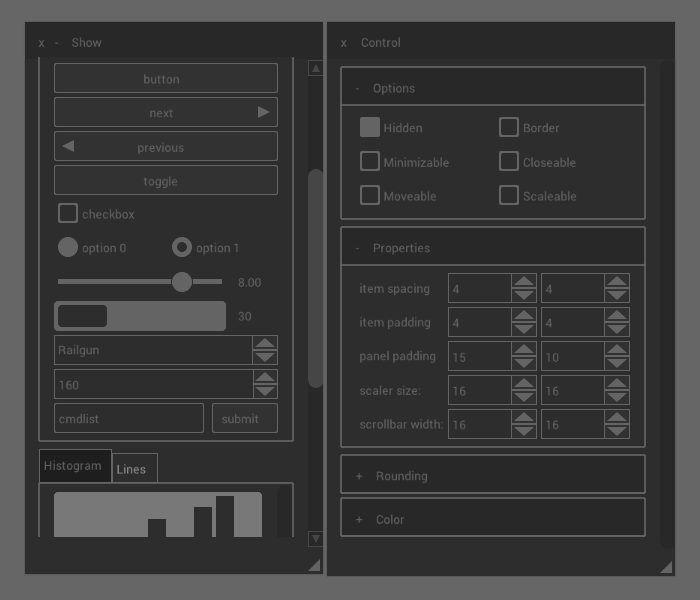The height and width of the screenshot is (600, 700).
Task: Increase the Railgun spinner with up arrow
Action: coord(265,343)
